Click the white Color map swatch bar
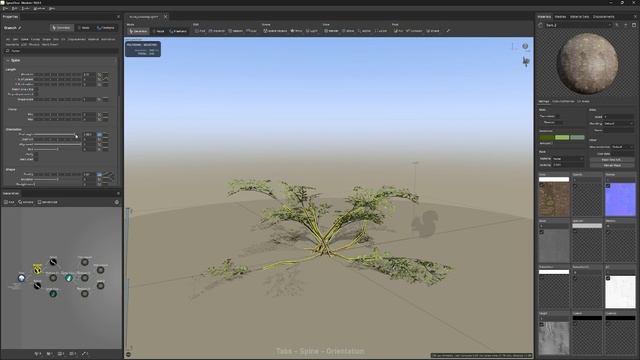 (554, 179)
